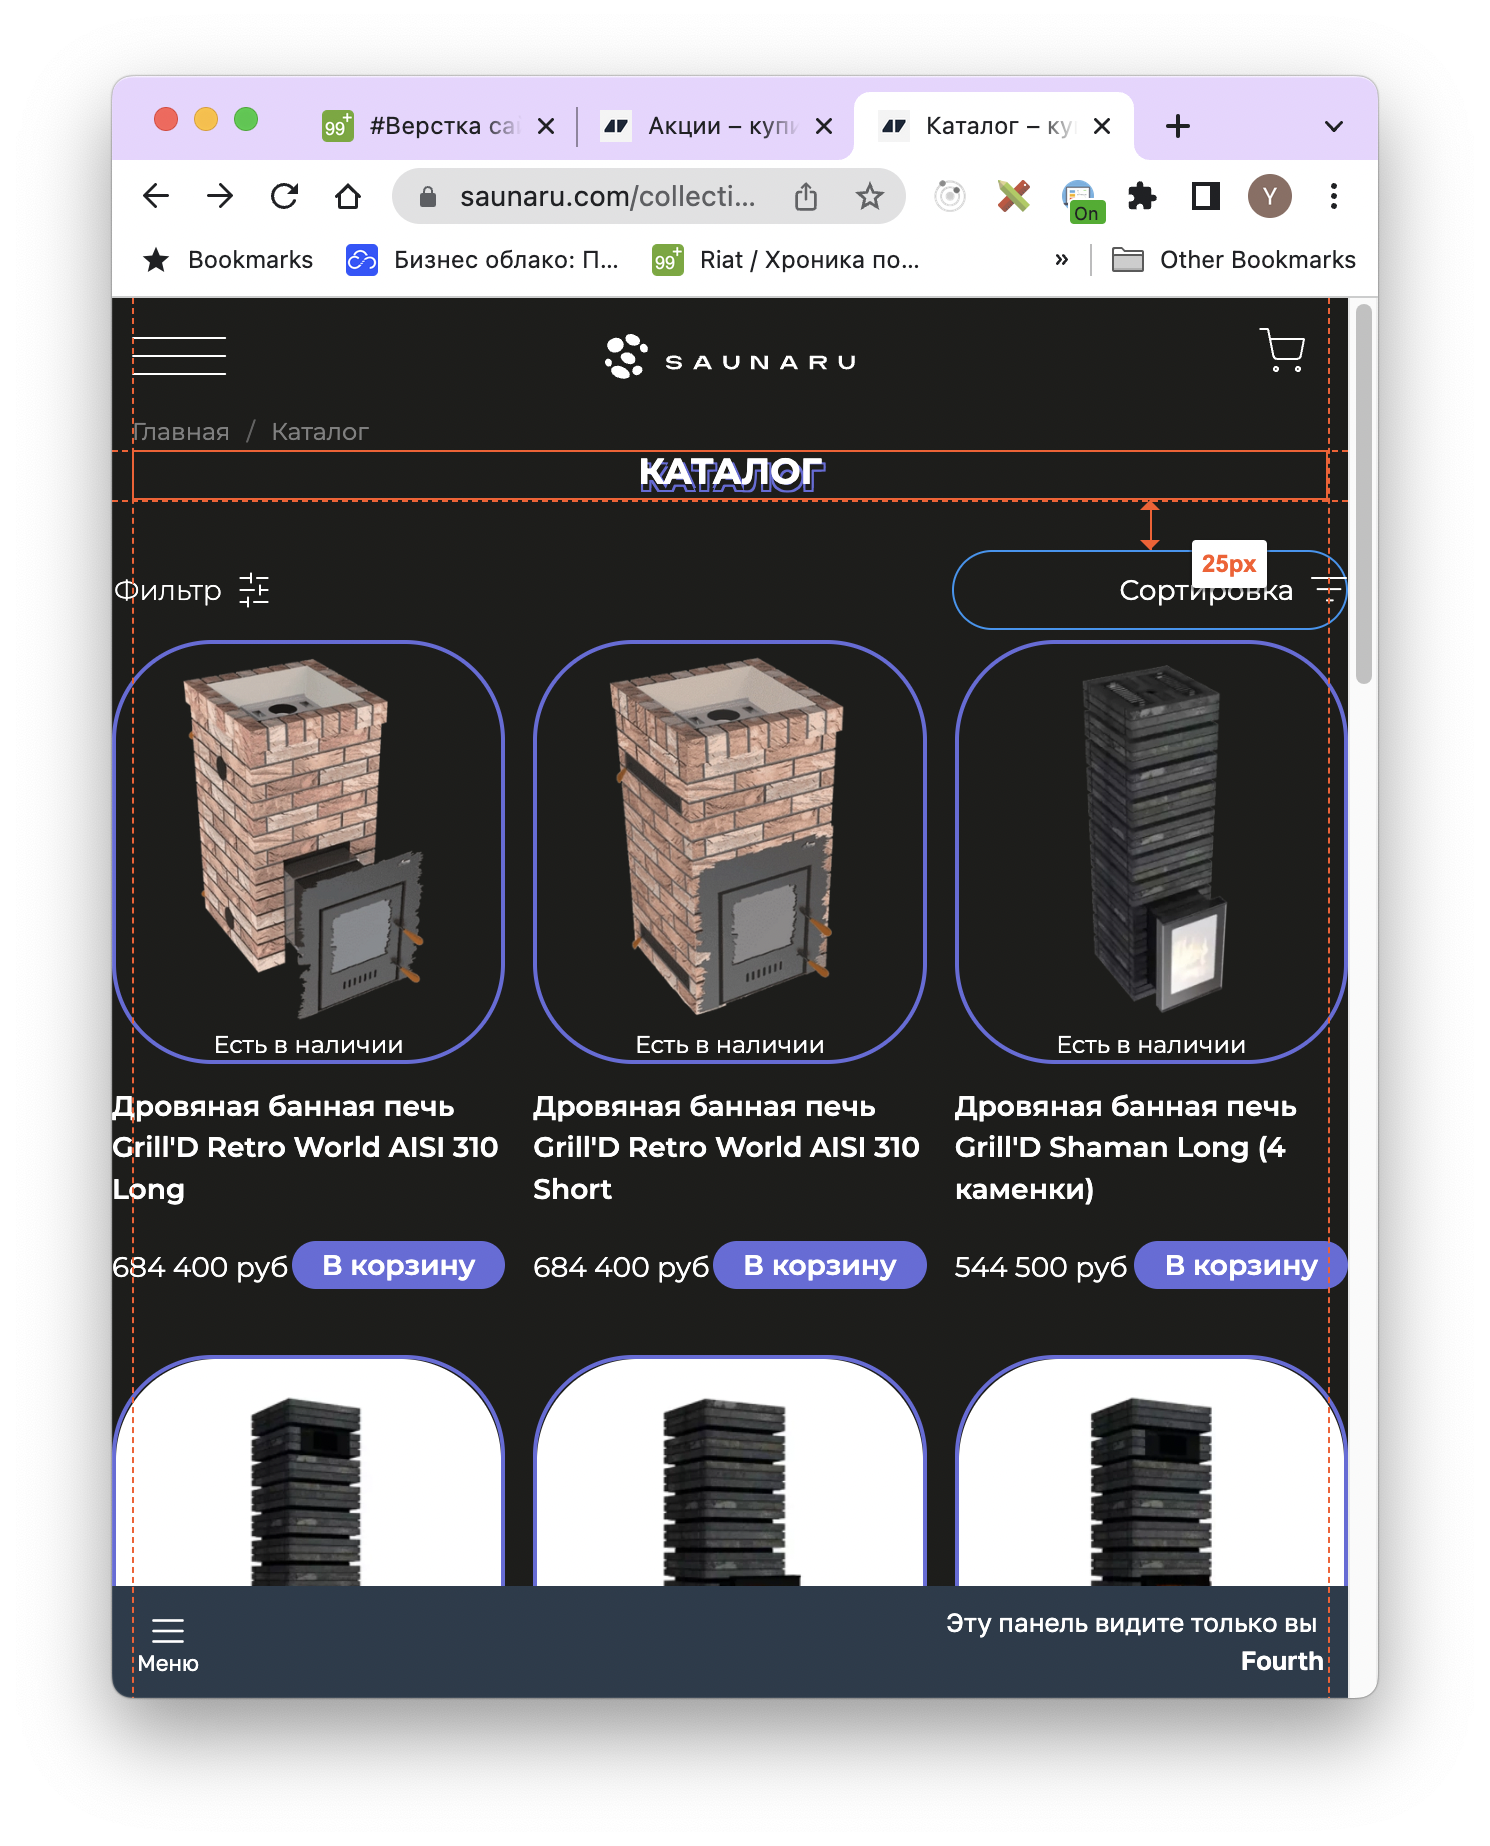Go to Главная breadcrumb link
1490x1846 pixels.
181,432
